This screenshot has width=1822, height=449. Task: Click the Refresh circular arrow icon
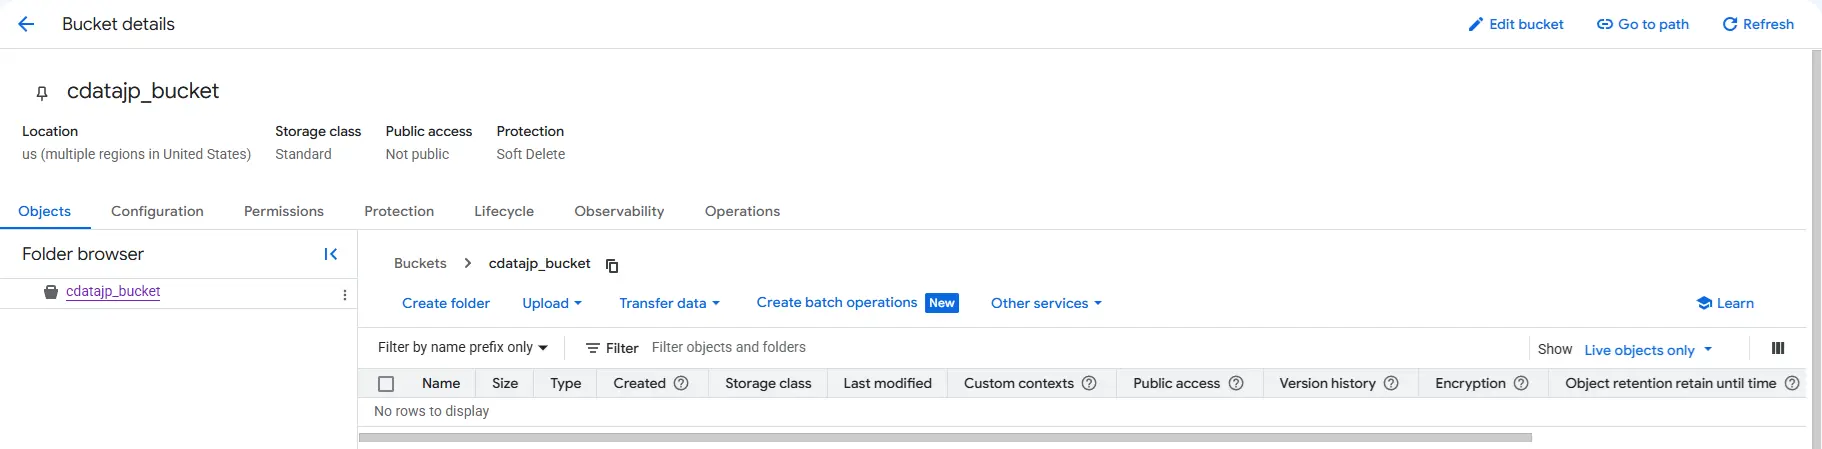tap(1730, 24)
